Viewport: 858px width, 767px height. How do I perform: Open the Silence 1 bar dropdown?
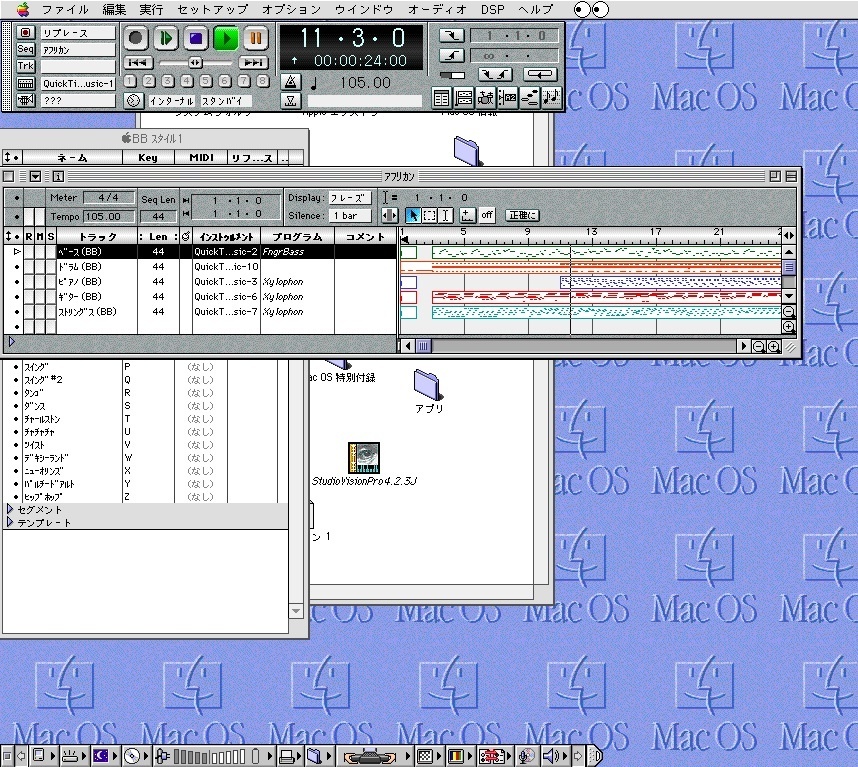click(x=350, y=215)
